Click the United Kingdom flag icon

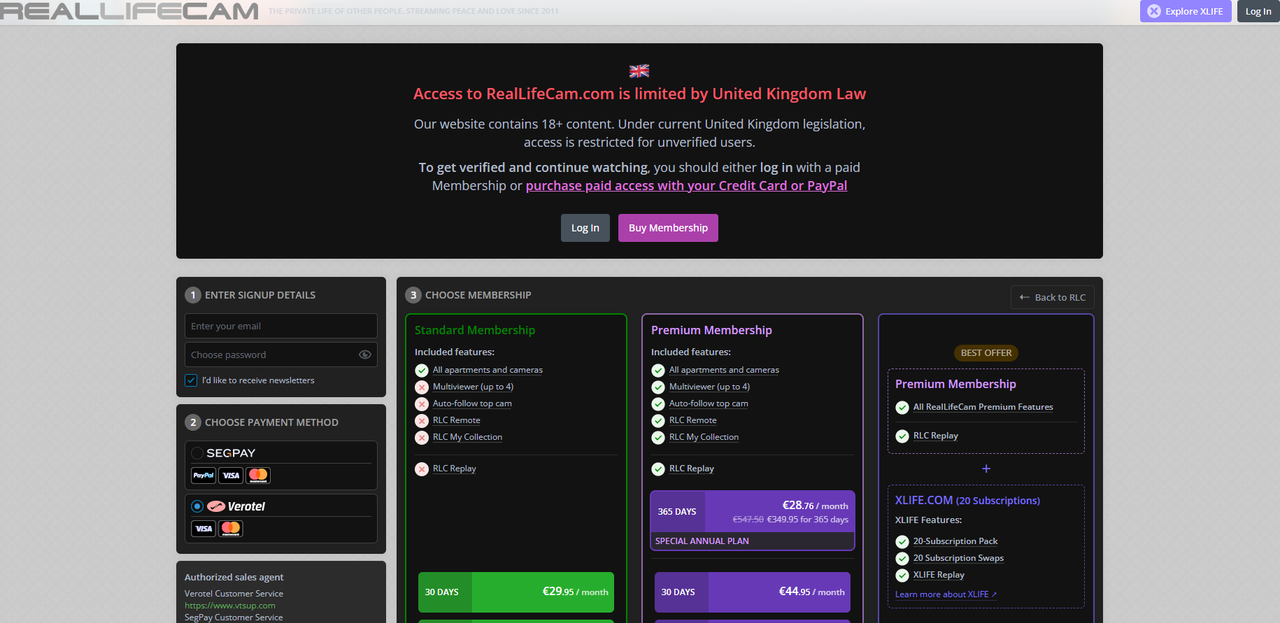point(639,71)
